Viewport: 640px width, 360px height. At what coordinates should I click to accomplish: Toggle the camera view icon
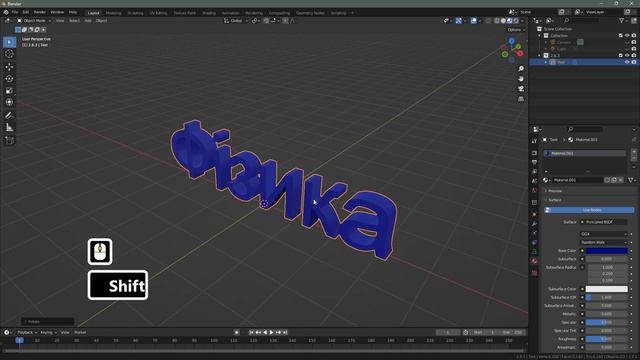521,89
